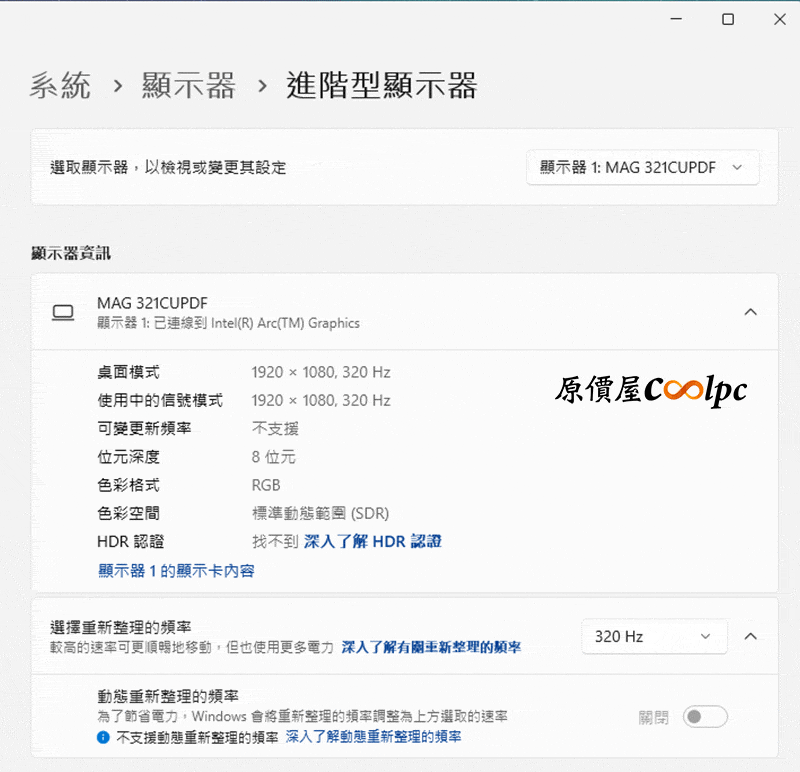This screenshot has height=772, width=800.
Task: Click the monitor icon beside MAG 321CUPDF
Action: click(63, 313)
